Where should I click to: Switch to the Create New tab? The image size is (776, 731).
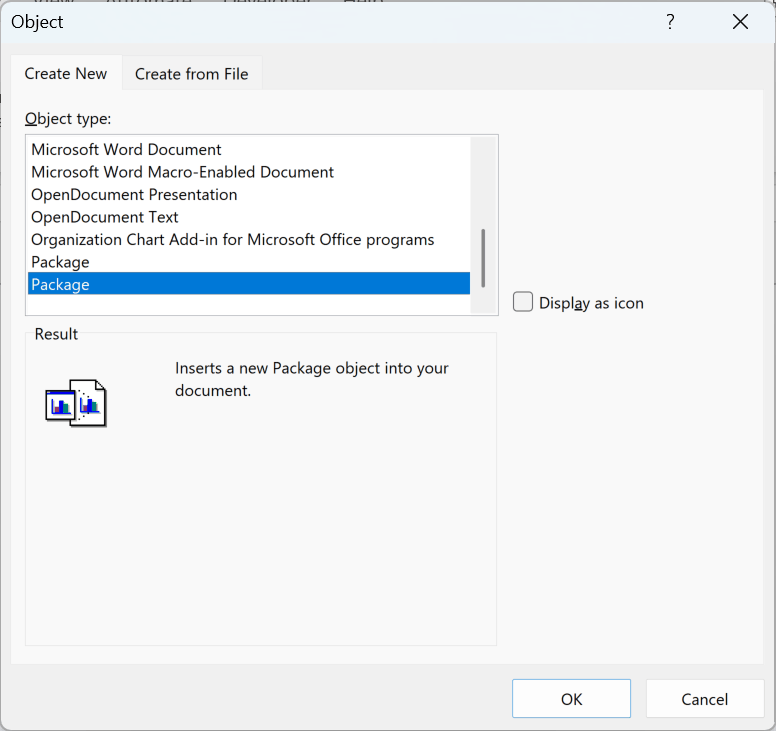[66, 73]
